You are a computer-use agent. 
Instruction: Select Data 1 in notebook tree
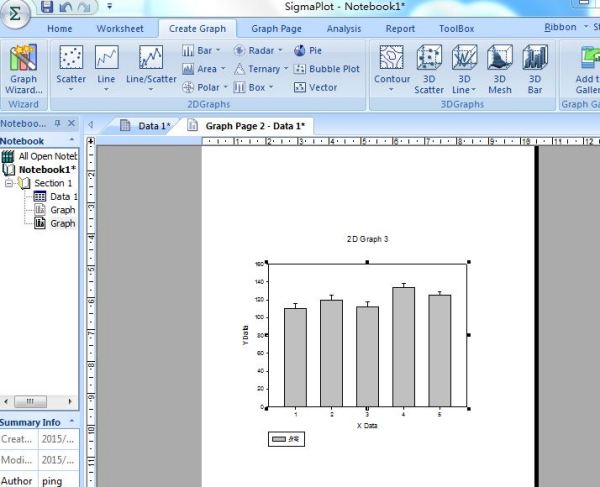62,197
